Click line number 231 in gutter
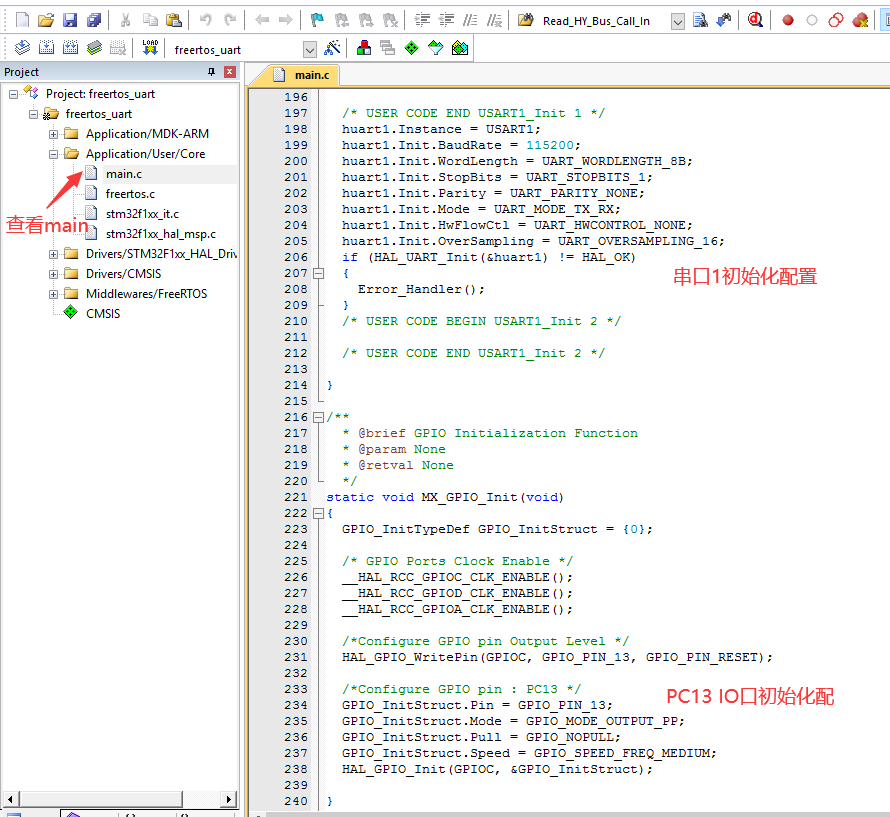The height and width of the screenshot is (817, 890). point(296,657)
